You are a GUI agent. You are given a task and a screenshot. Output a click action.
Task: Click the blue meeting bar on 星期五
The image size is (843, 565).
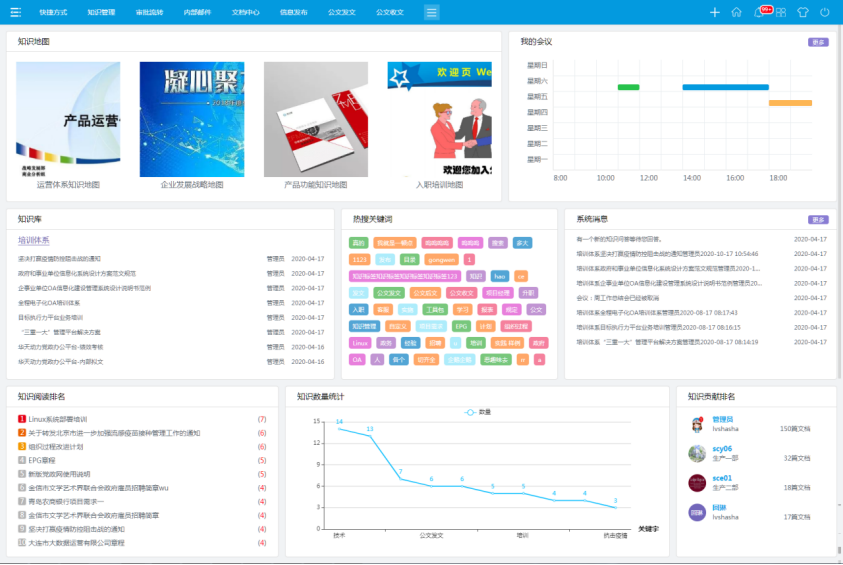point(725,87)
